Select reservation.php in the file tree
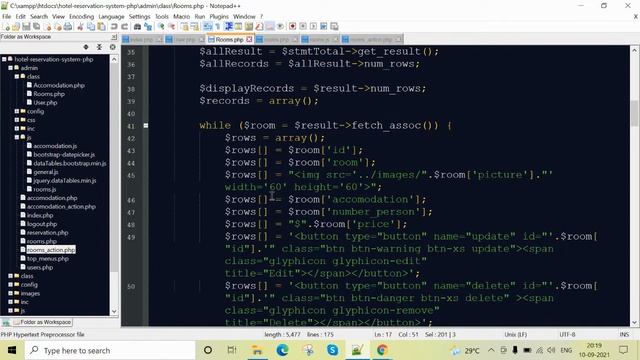640x360 pixels. 47,233
